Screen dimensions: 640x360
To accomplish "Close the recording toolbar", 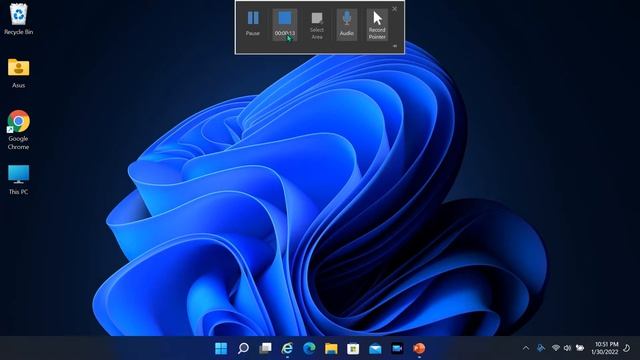I will tap(394, 9).
